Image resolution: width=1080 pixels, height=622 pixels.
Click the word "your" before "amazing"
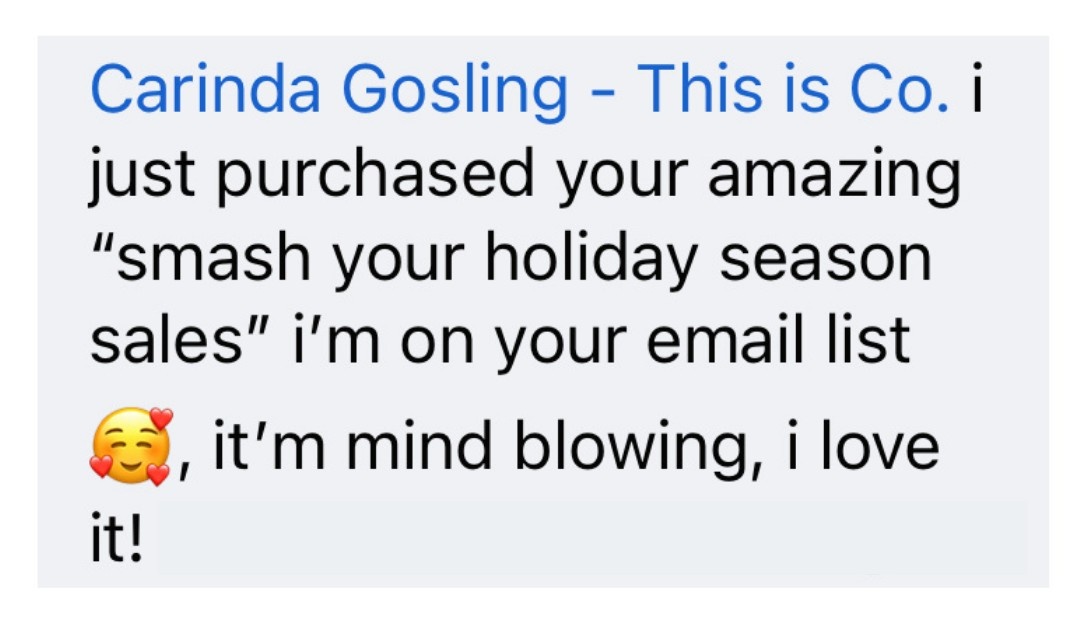(621, 180)
